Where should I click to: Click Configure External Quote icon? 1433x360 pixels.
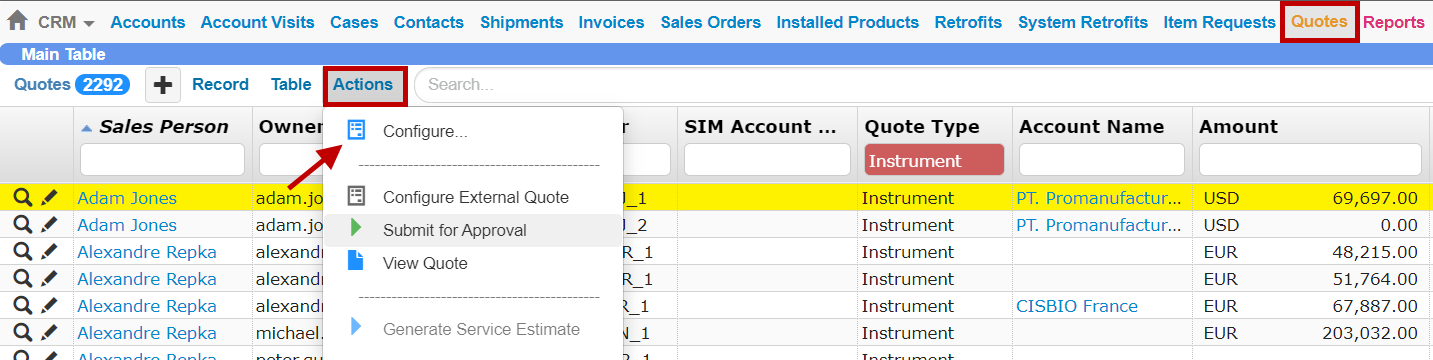tap(356, 196)
